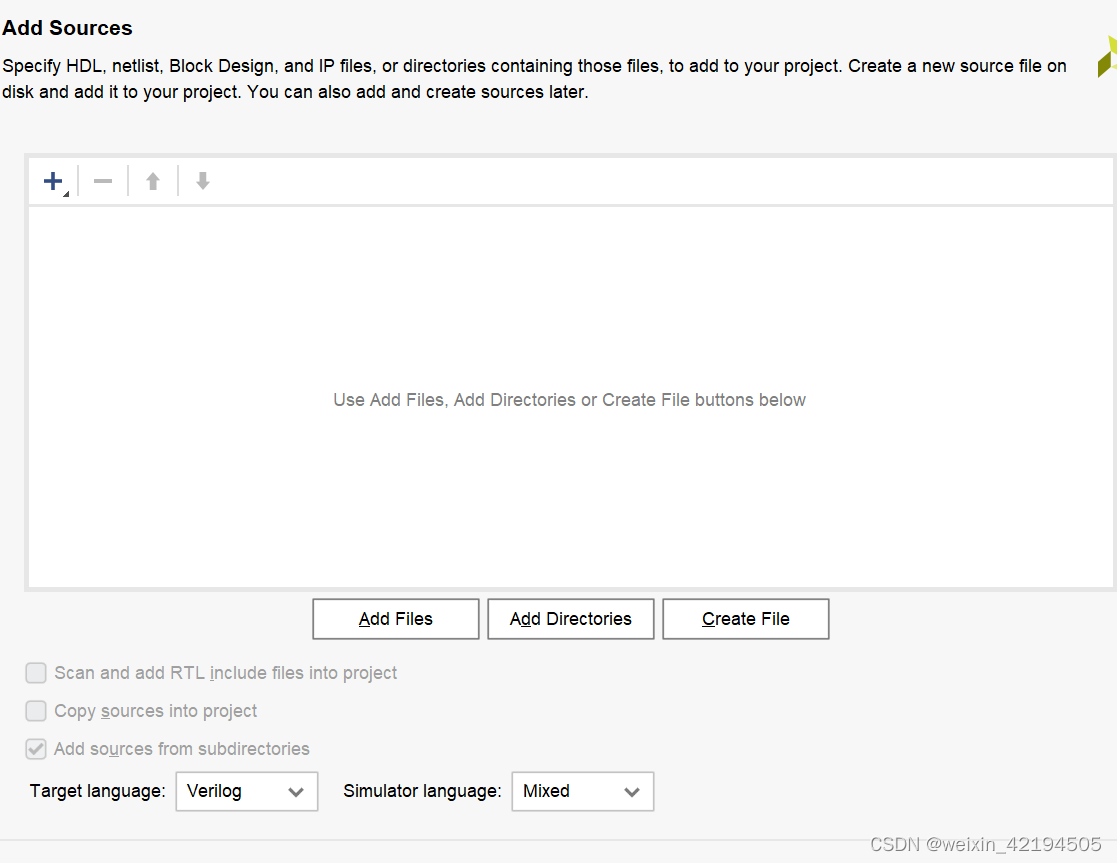Click the Xilinx logo in the top-right corner
This screenshot has width=1117, height=863.
(x=1107, y=56)
